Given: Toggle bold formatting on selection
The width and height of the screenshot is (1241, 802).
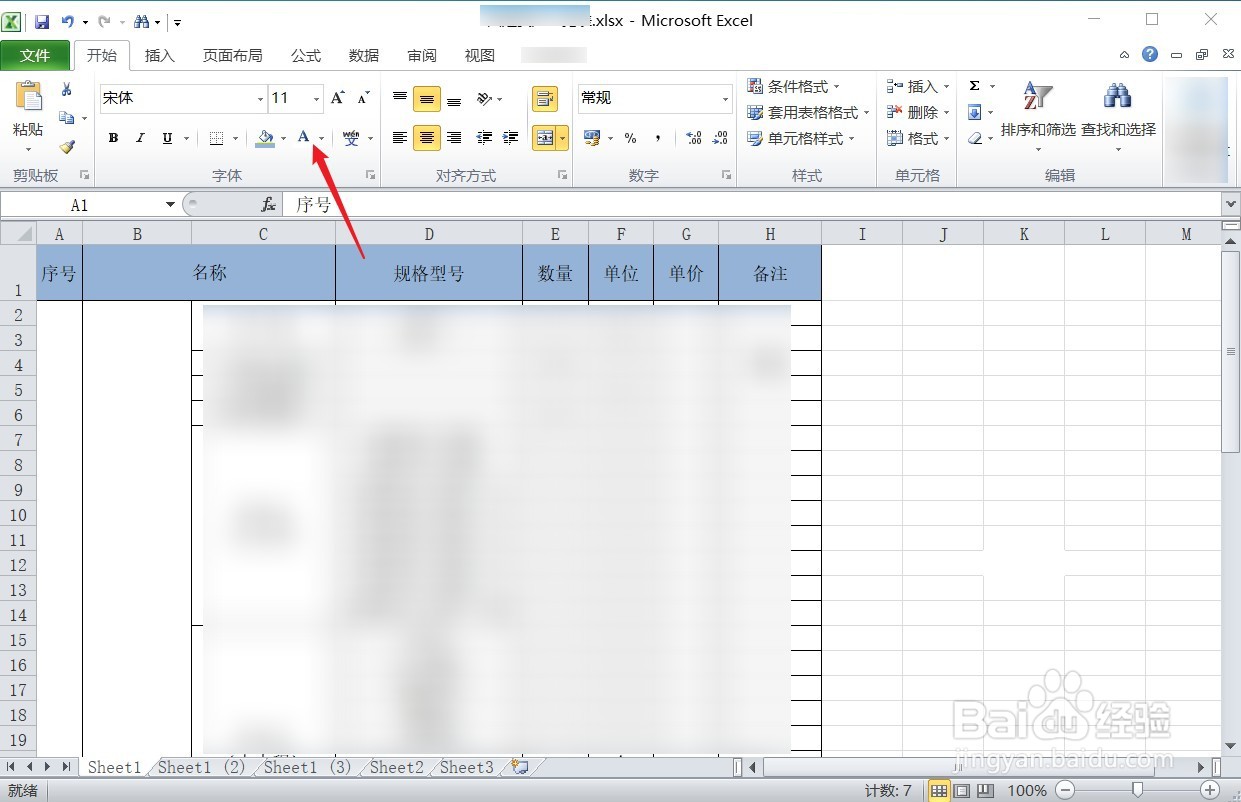Looking at the screenshot, I should 113,138.
